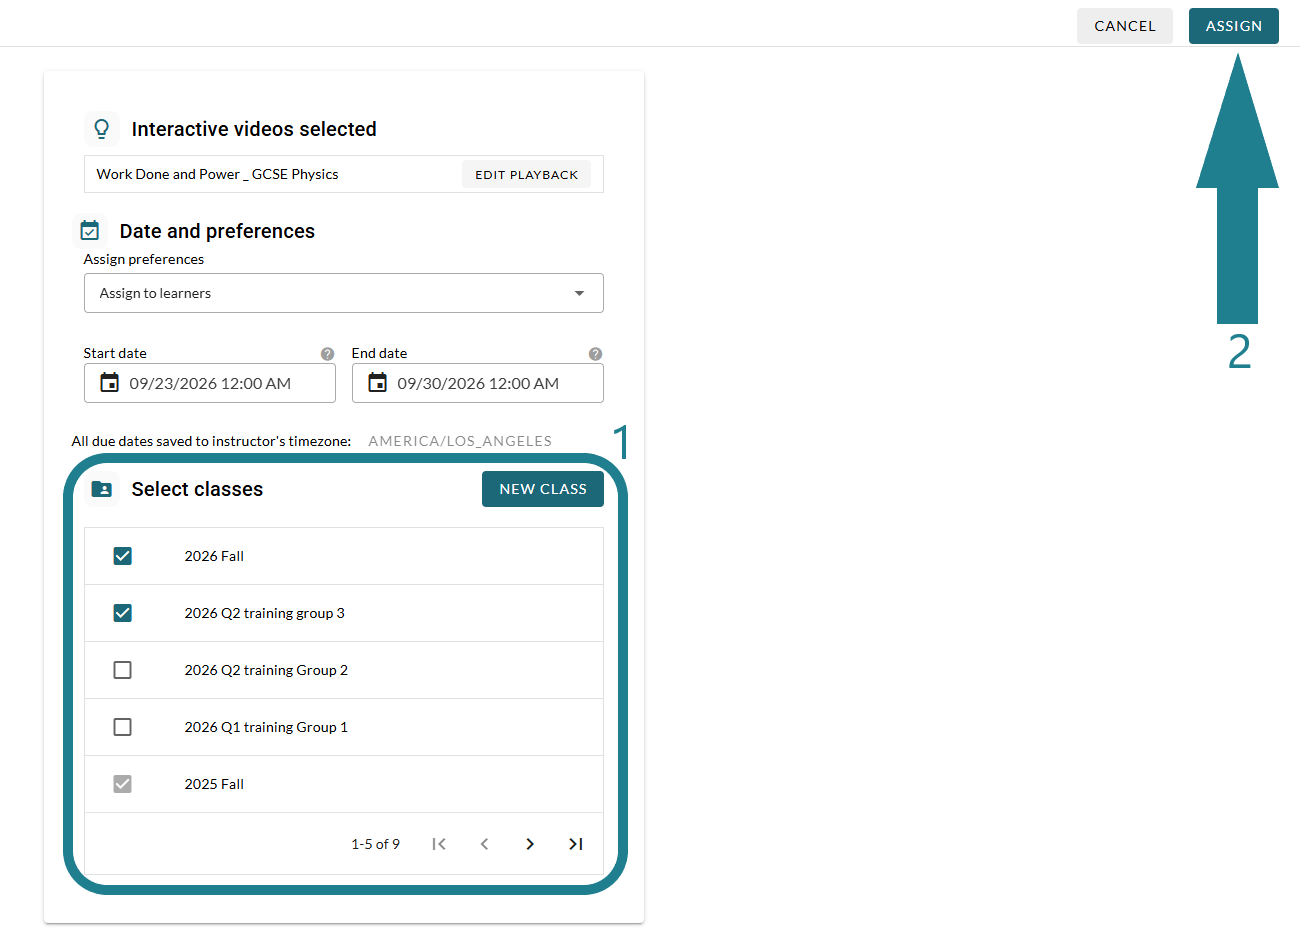Click the End date help question mark
This screenshot has height=932, width=1300.
coord(595,354)
